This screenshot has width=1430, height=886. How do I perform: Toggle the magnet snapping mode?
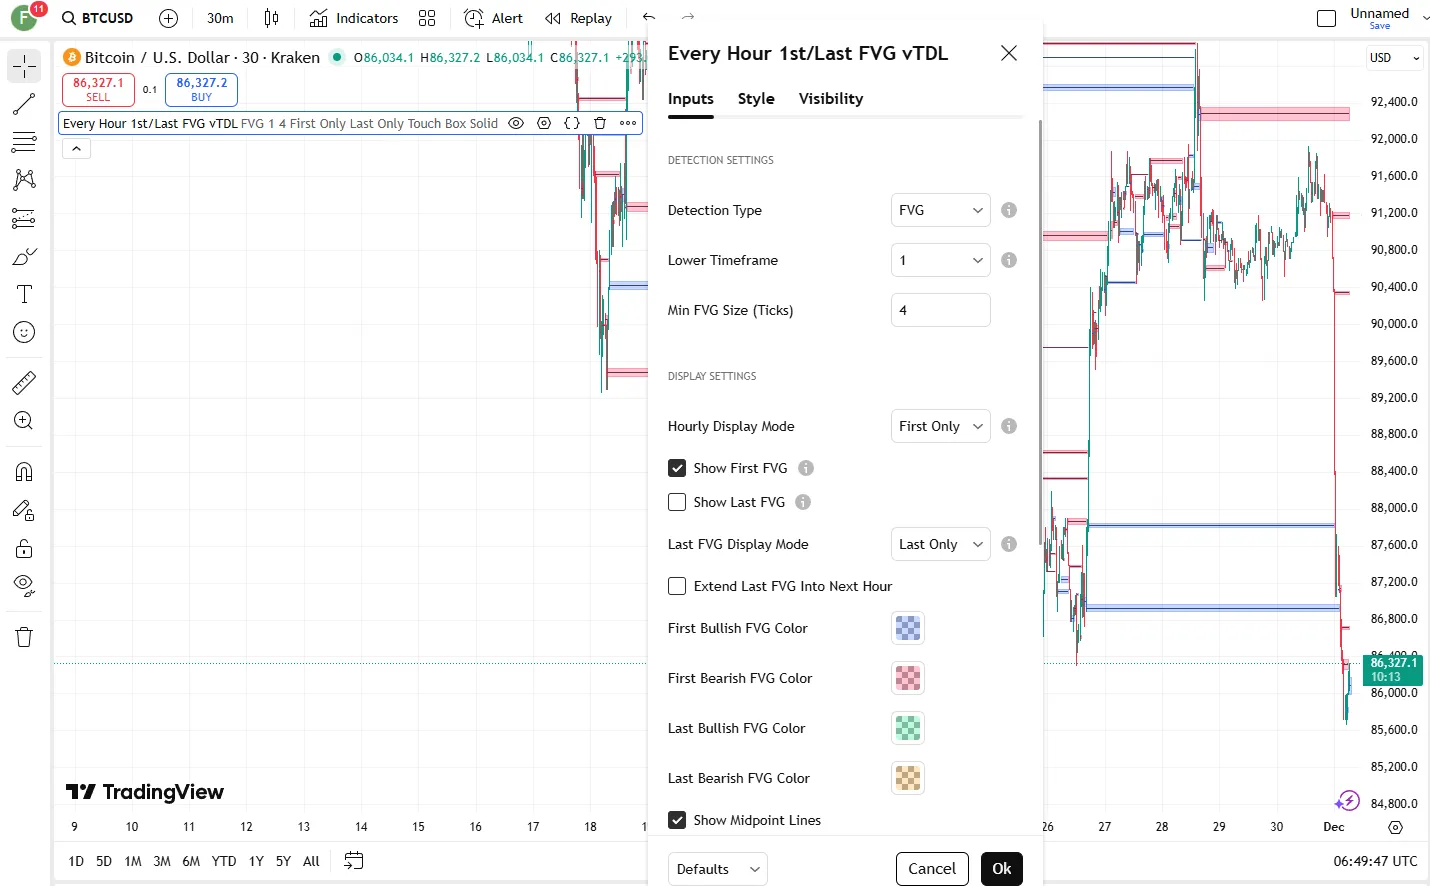pos(24,472)
